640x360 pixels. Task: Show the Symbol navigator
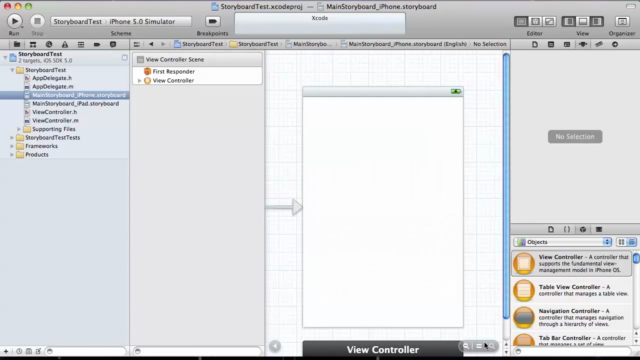[33, 44]
